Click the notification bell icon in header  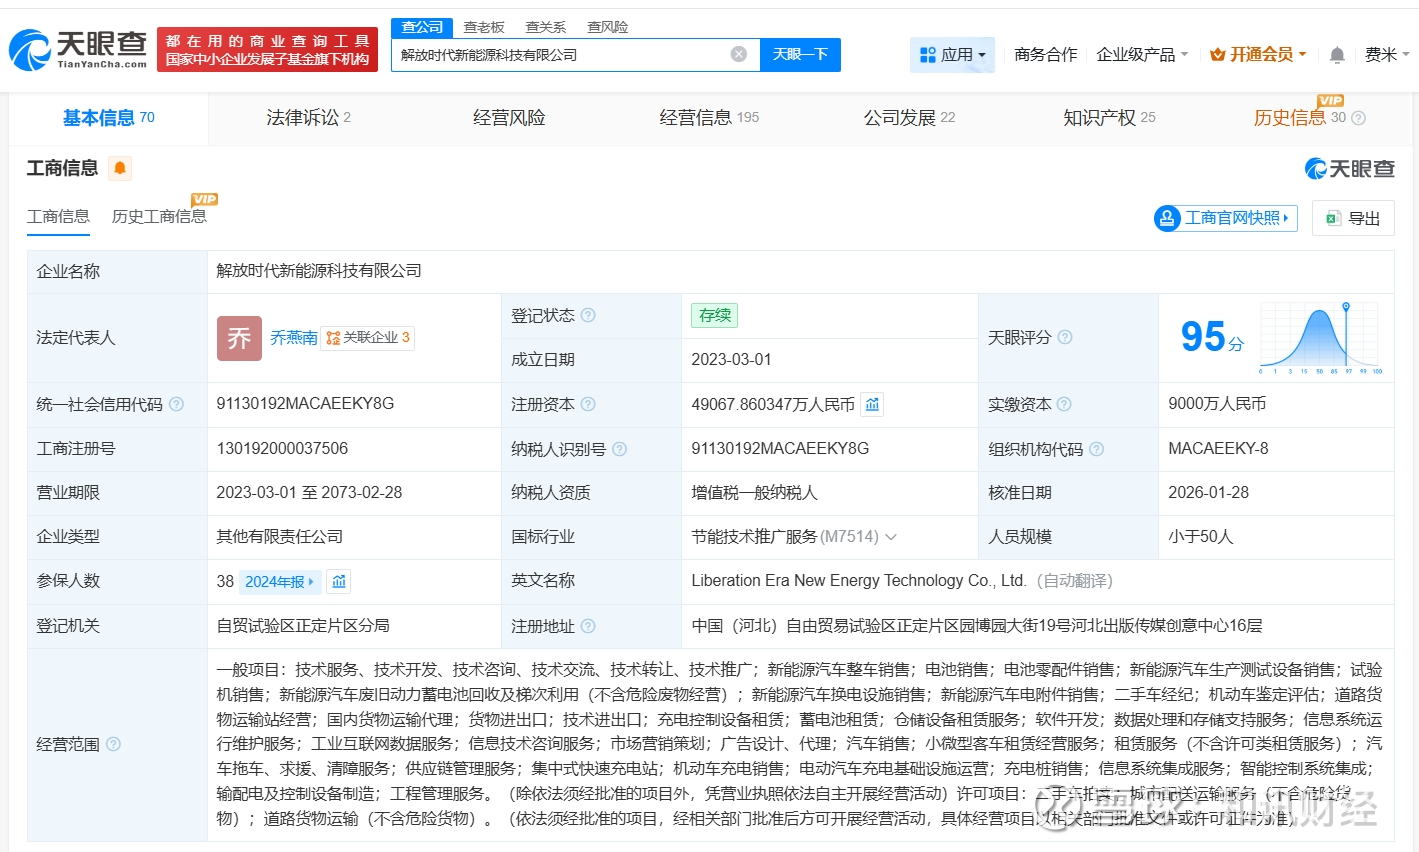point(1337,55)
